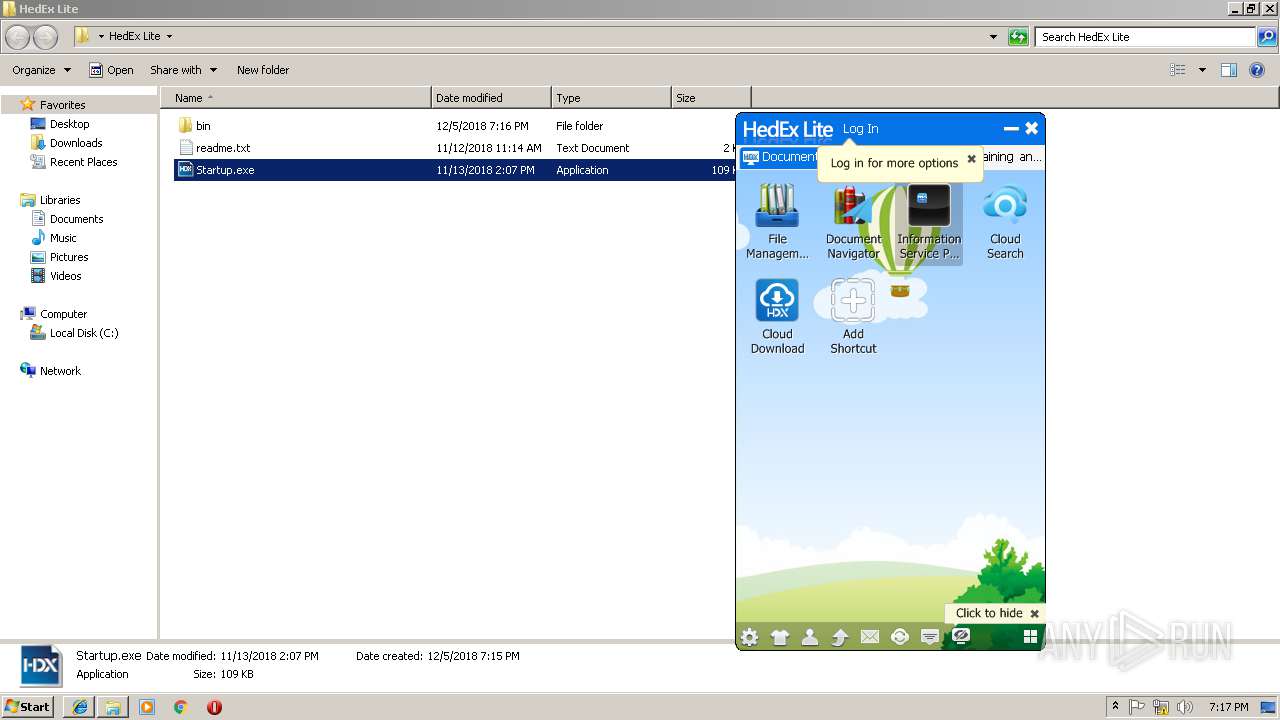Click the change view icon
1280x720 pixels.
click(1178, 70)
